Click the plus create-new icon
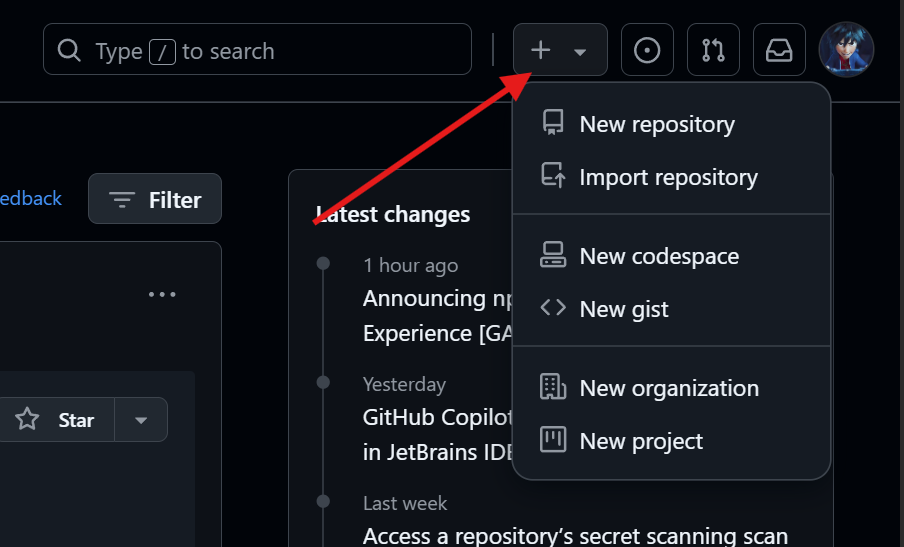The height and width of the screenshot is (547, 904). 540,50
